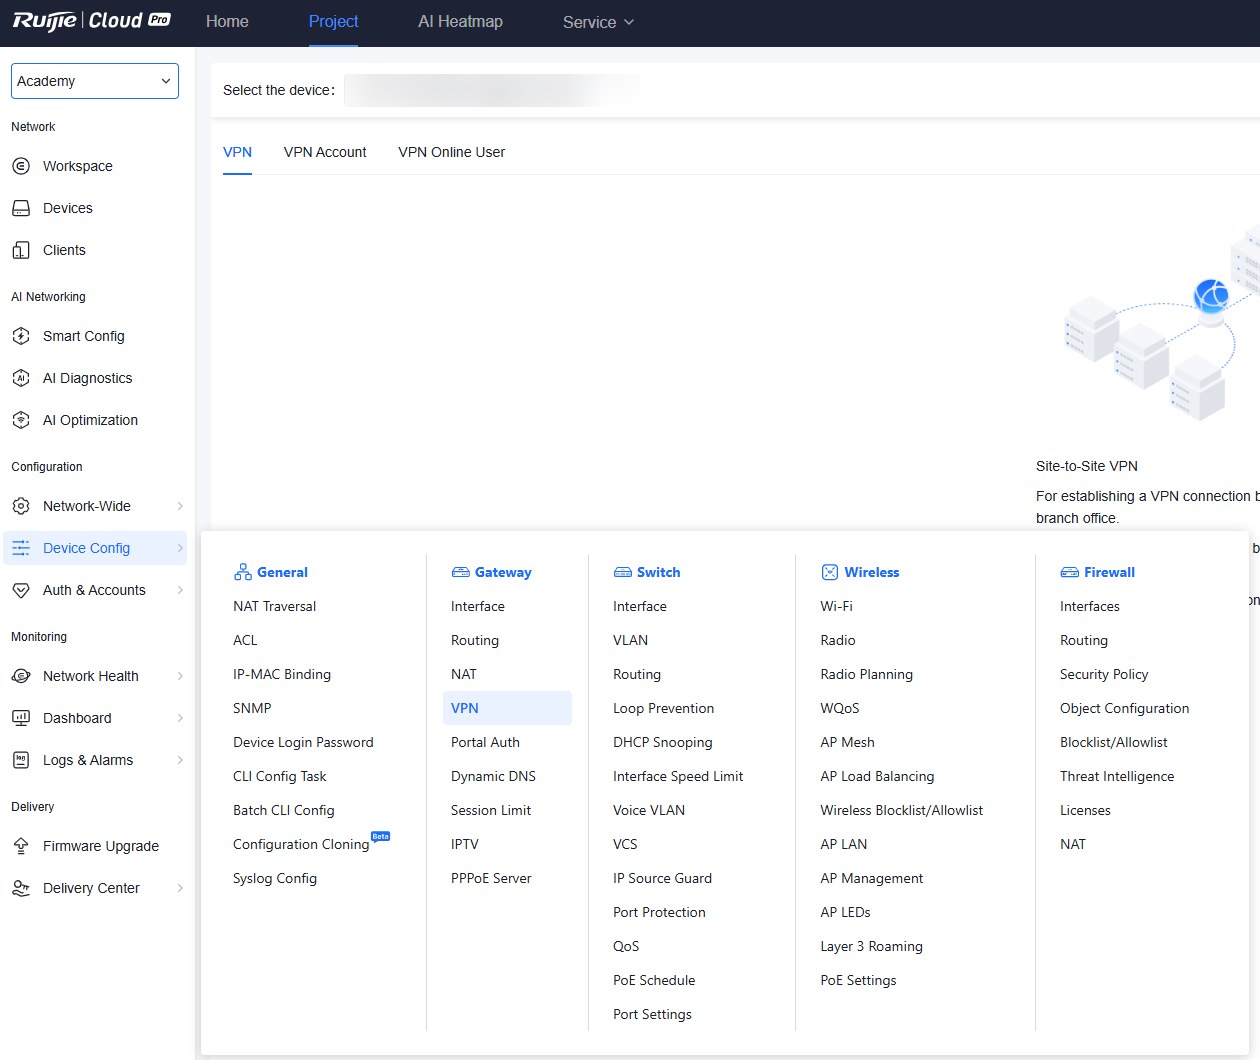
Task: Click the Dashboard monitor icon
Action: click(x=21, y=718)
